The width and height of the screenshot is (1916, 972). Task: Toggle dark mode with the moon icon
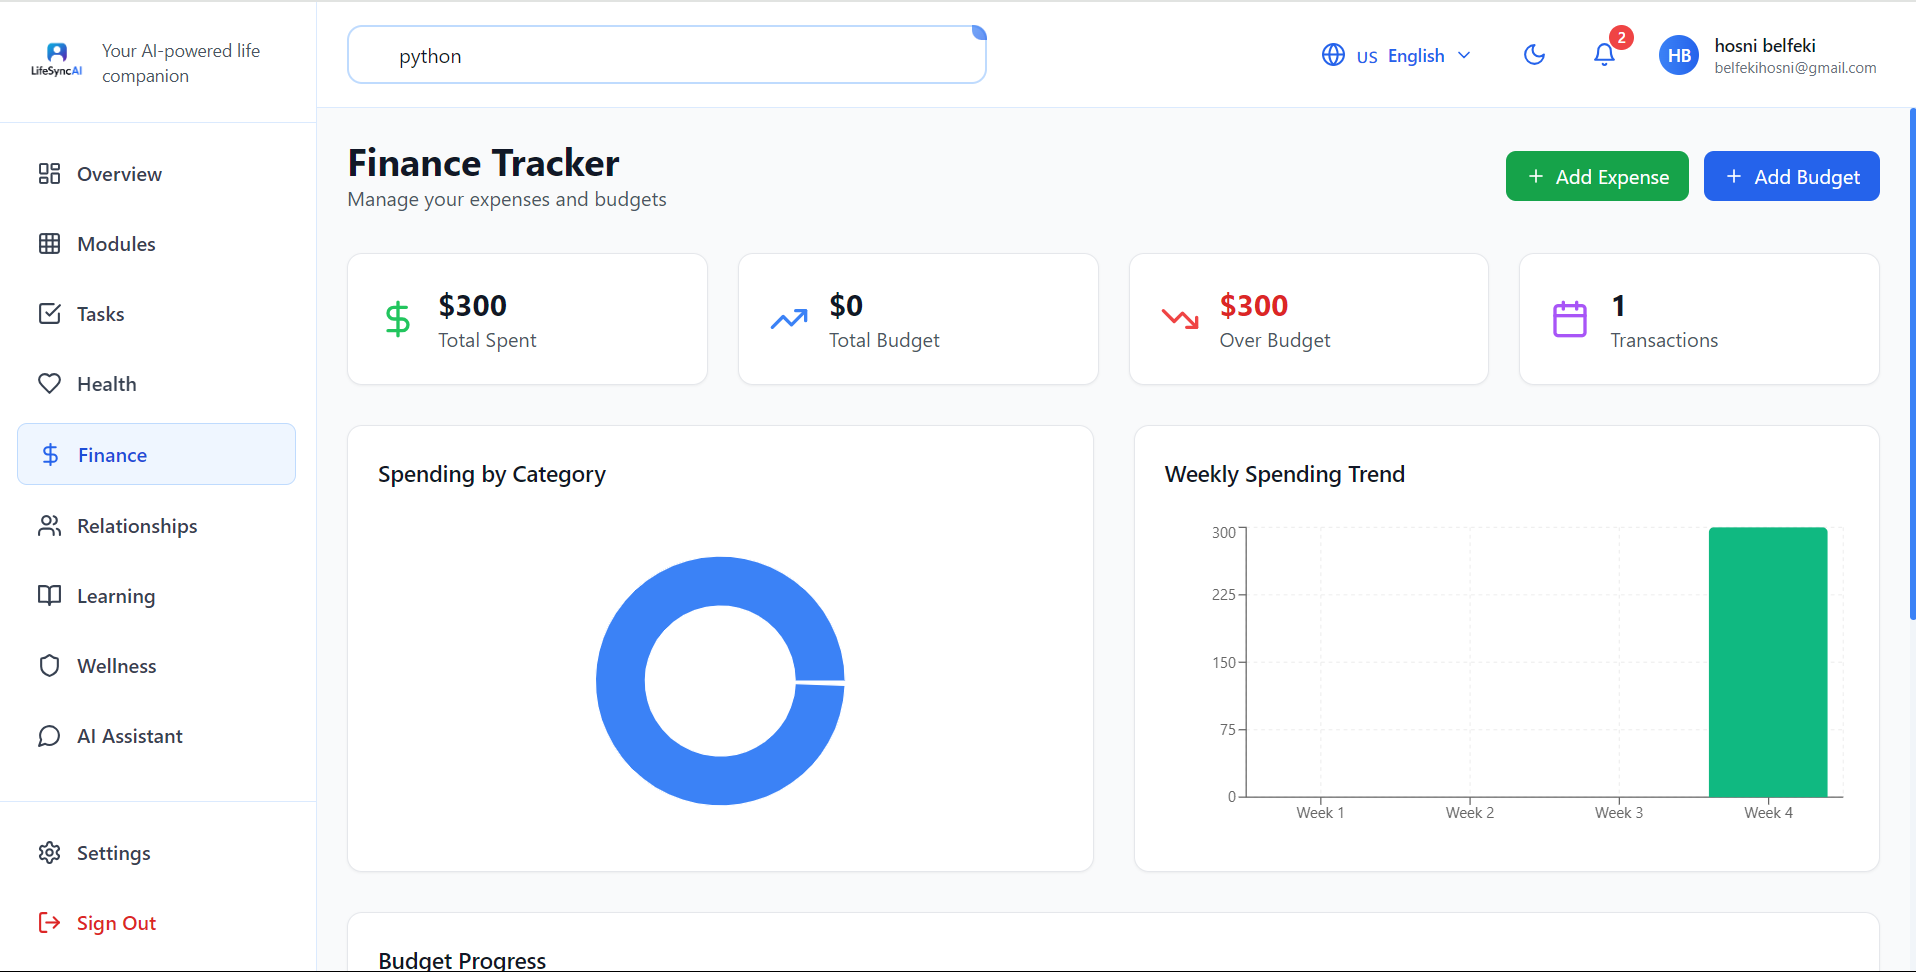(x=1534, y=55)
